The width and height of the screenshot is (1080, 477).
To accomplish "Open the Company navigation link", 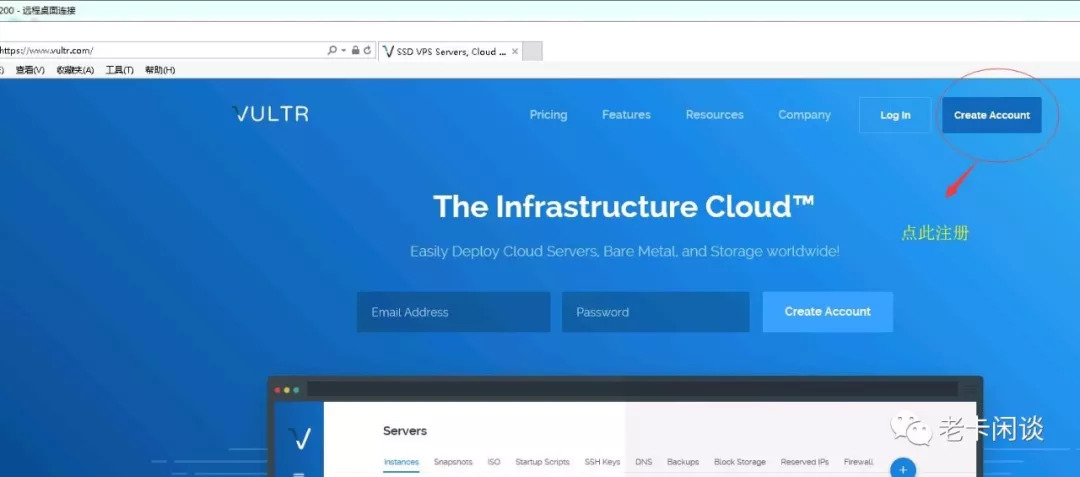I will point(804,115).
